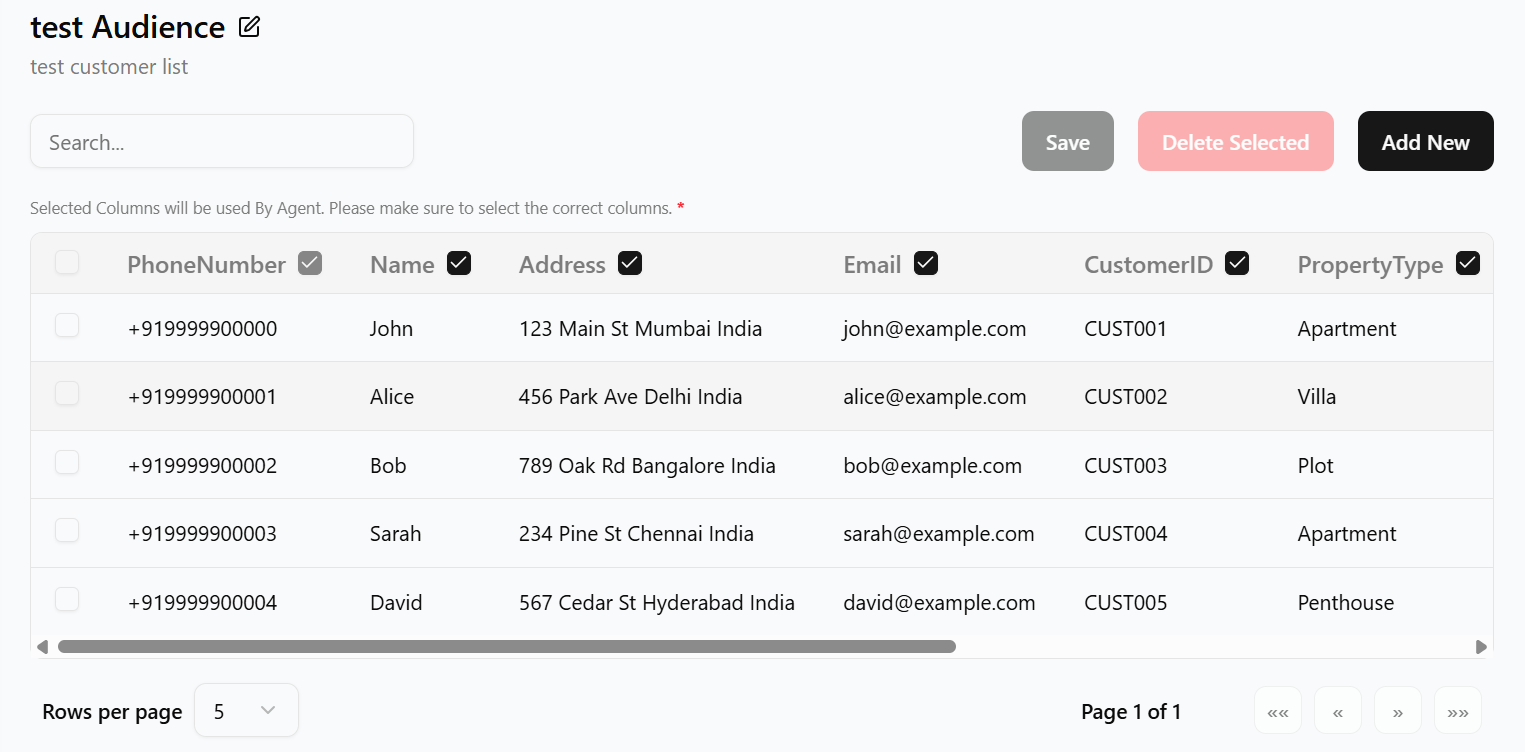This screenshot has width=1525, height=752.
Task: Check the select-all rows header checkbox
Action: click(67, 262)
